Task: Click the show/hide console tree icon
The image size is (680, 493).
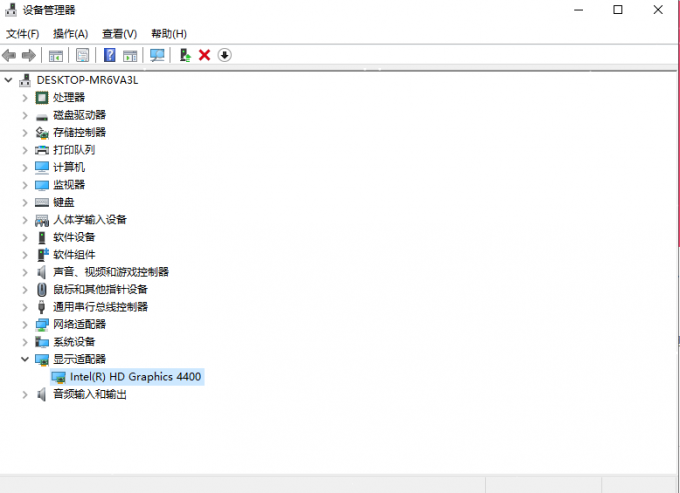Action: coord(55,55)
